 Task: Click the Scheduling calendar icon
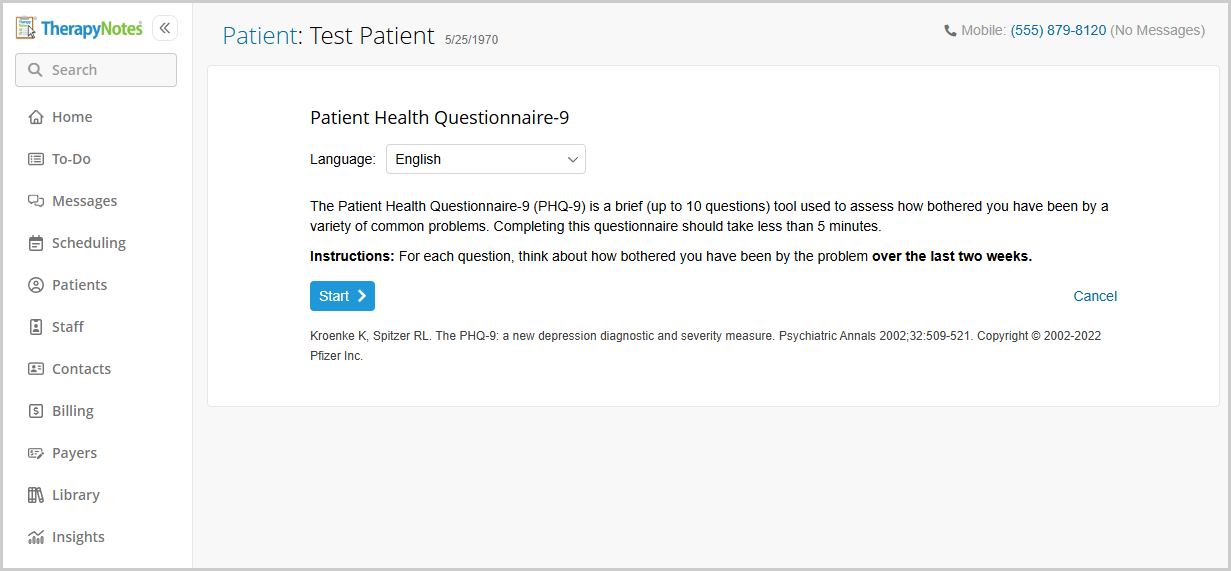coord(36,243)
